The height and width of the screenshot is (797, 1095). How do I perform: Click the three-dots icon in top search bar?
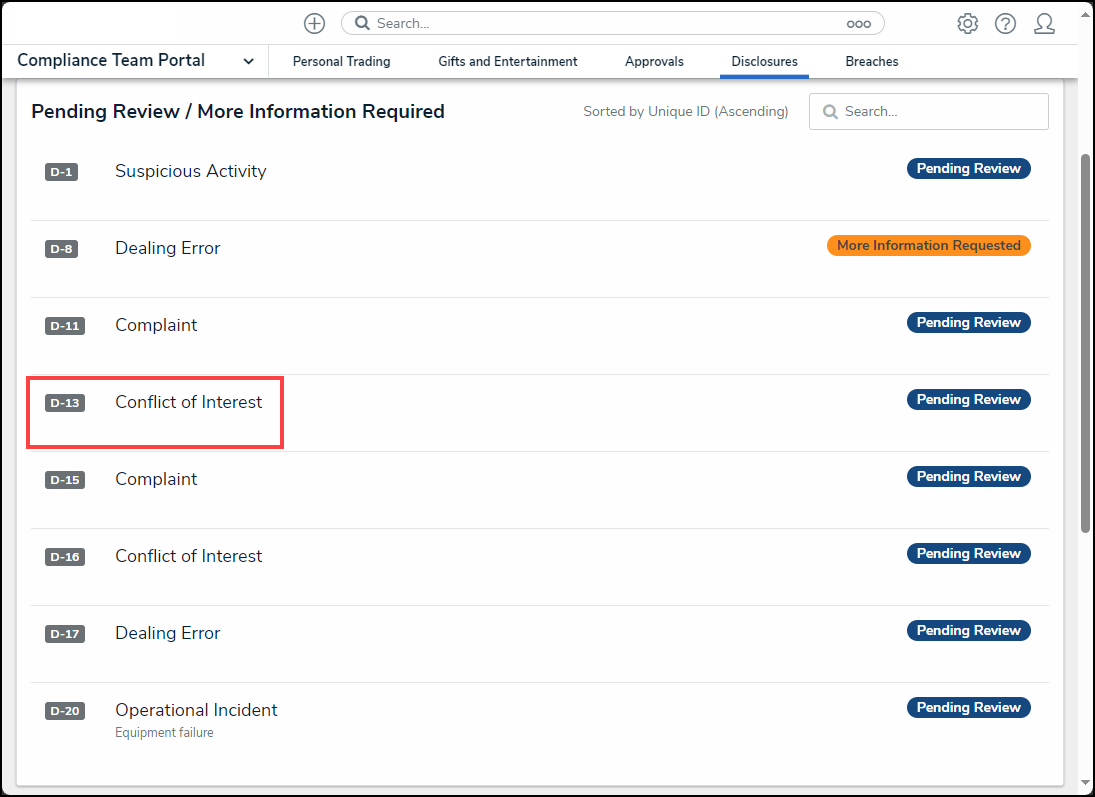(858, 24)
